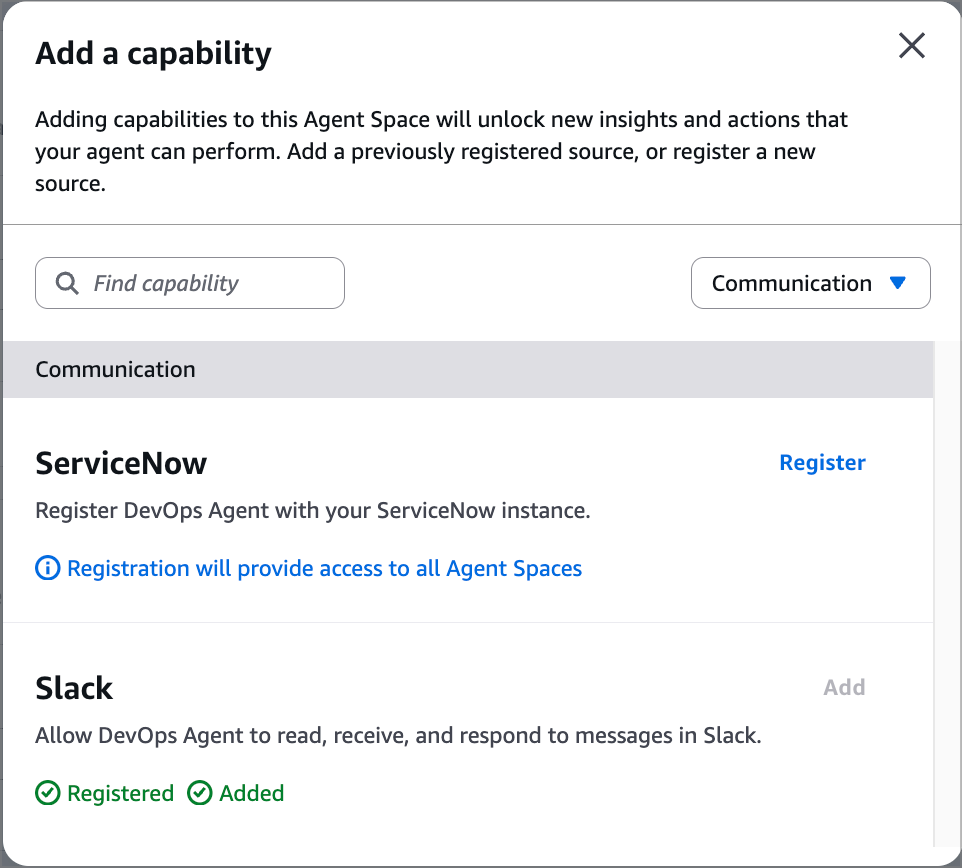This screenshot has height=868, width=962.
Task: Select the Communication section header
Action: pyautogui.click(x=116, y=369)
